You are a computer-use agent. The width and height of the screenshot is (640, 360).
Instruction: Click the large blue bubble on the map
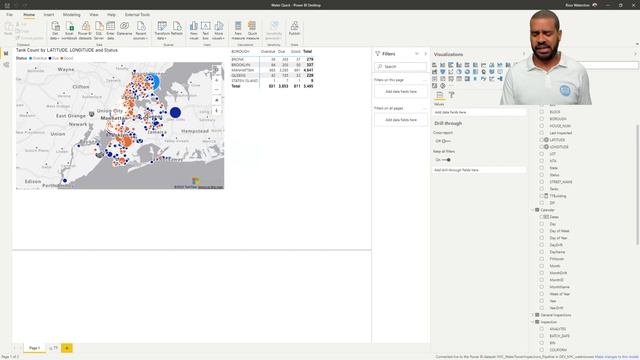[x=176, y=112]
